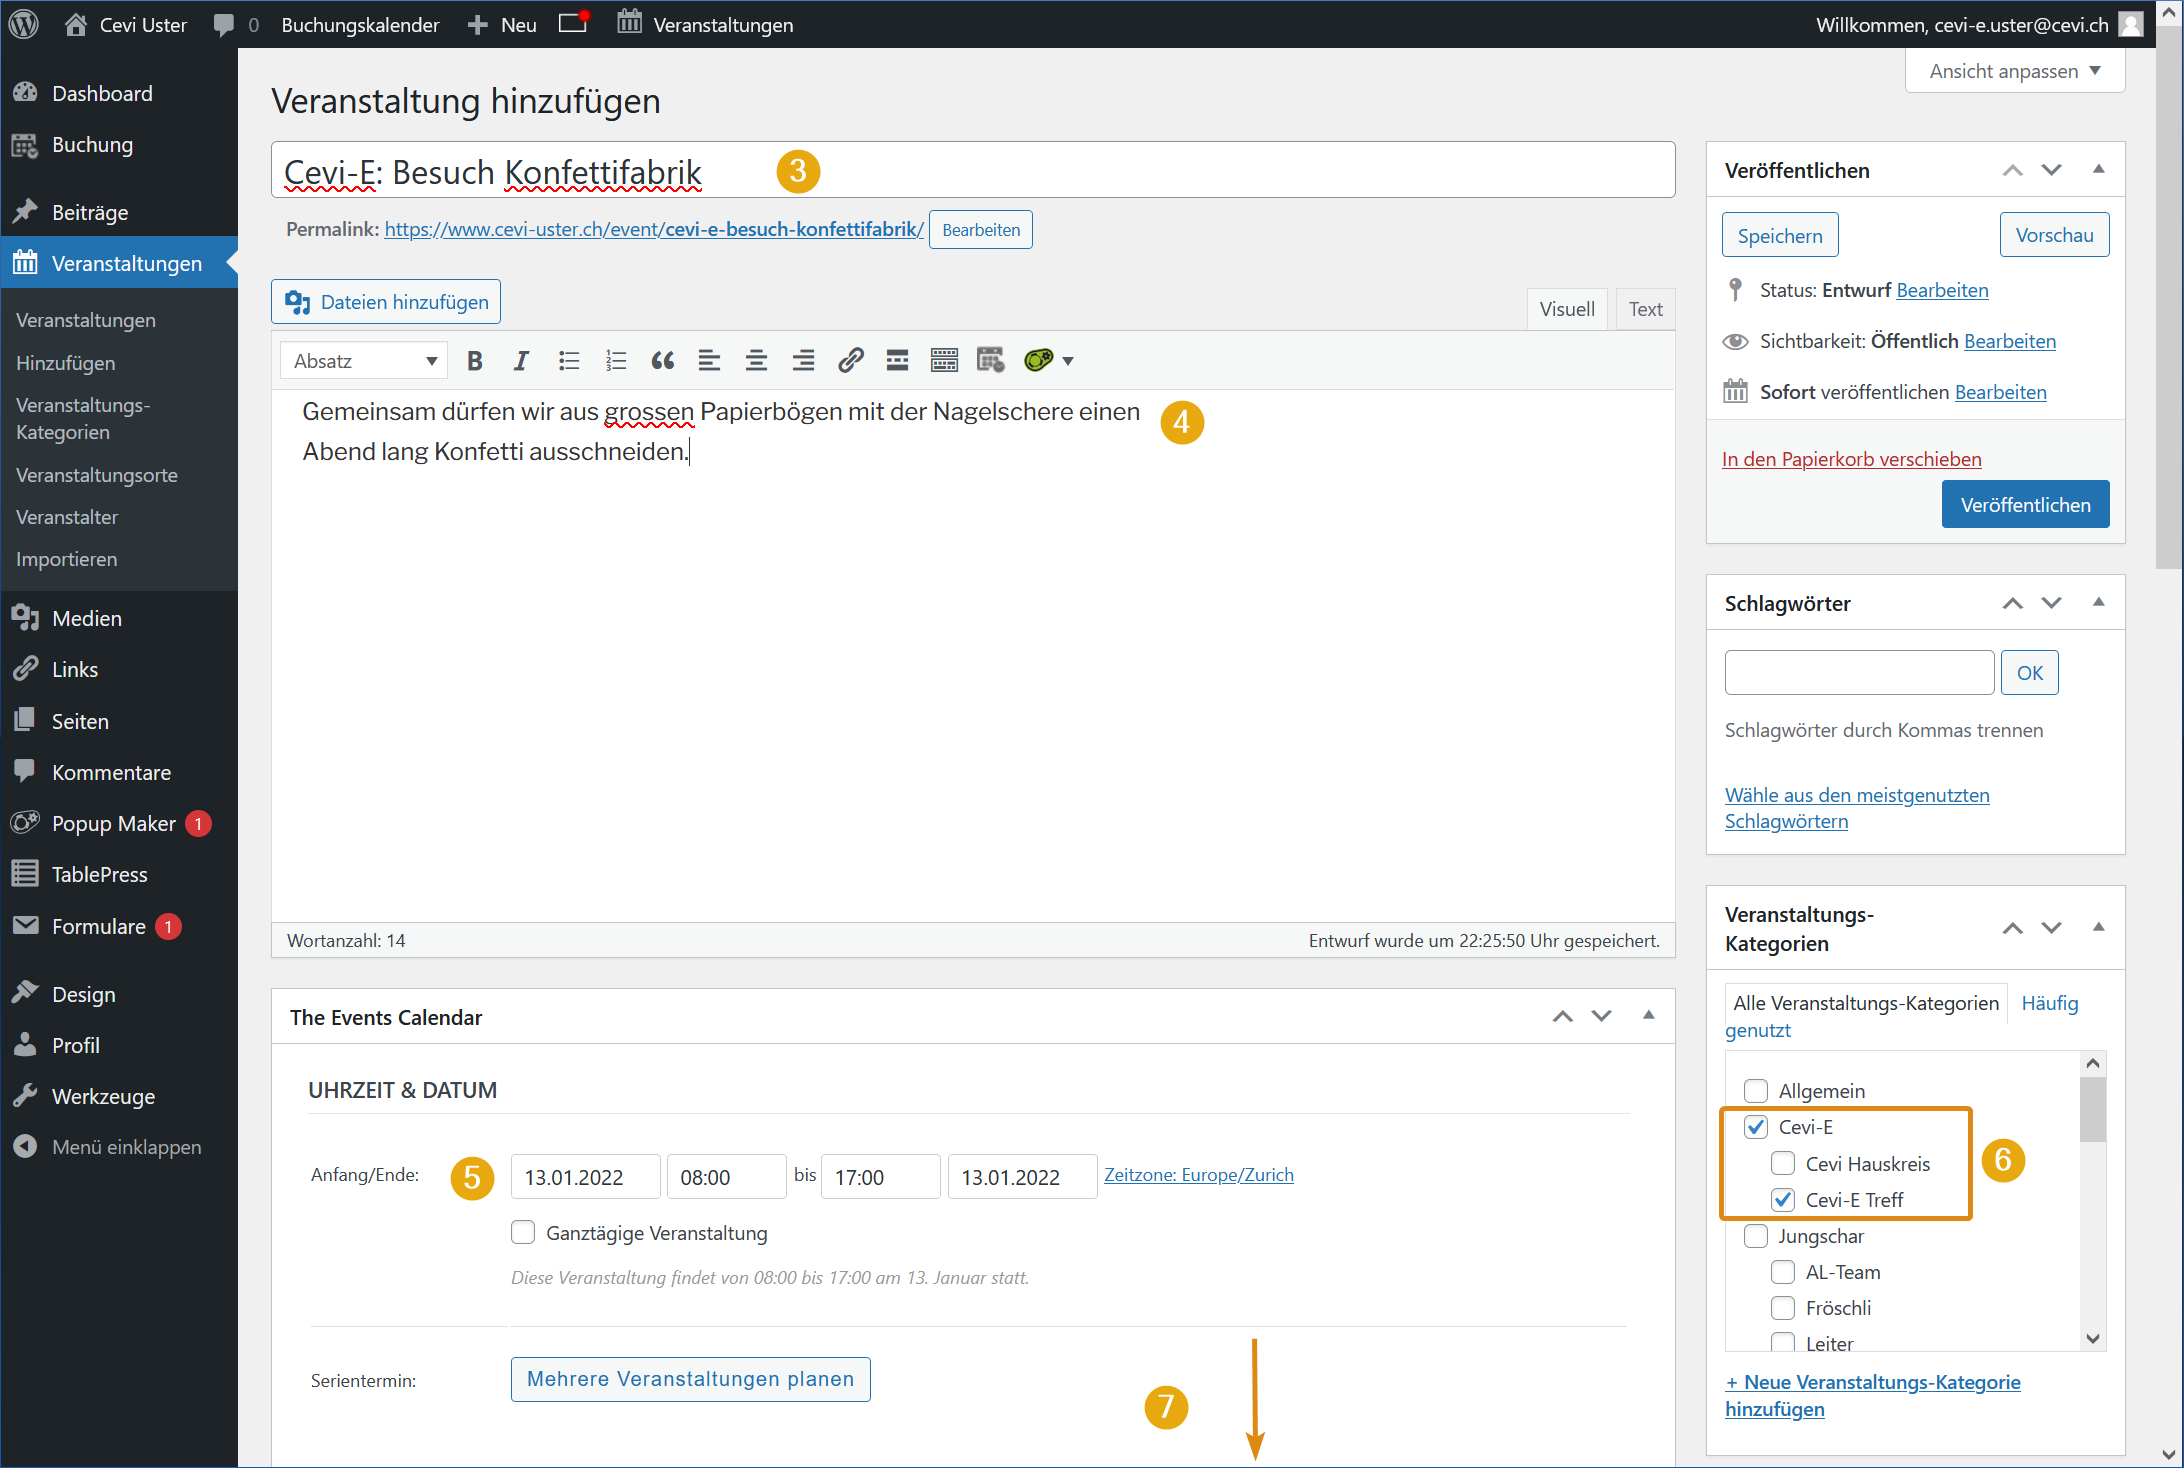
Task: Enable Ganztägige Veranstaltung checkbox
Action: pos(523,1232)
